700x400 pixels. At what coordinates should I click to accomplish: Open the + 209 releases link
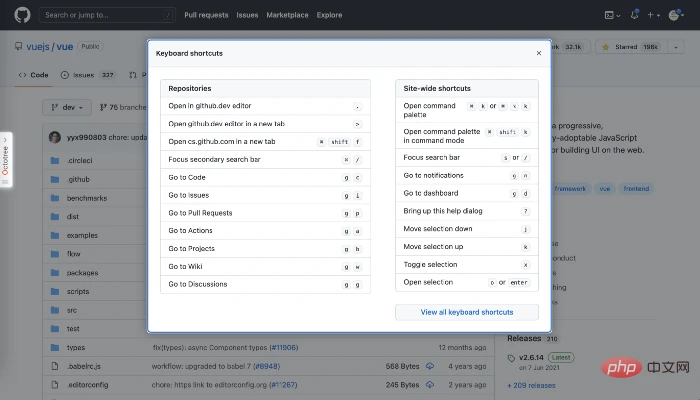pos(535,384)
